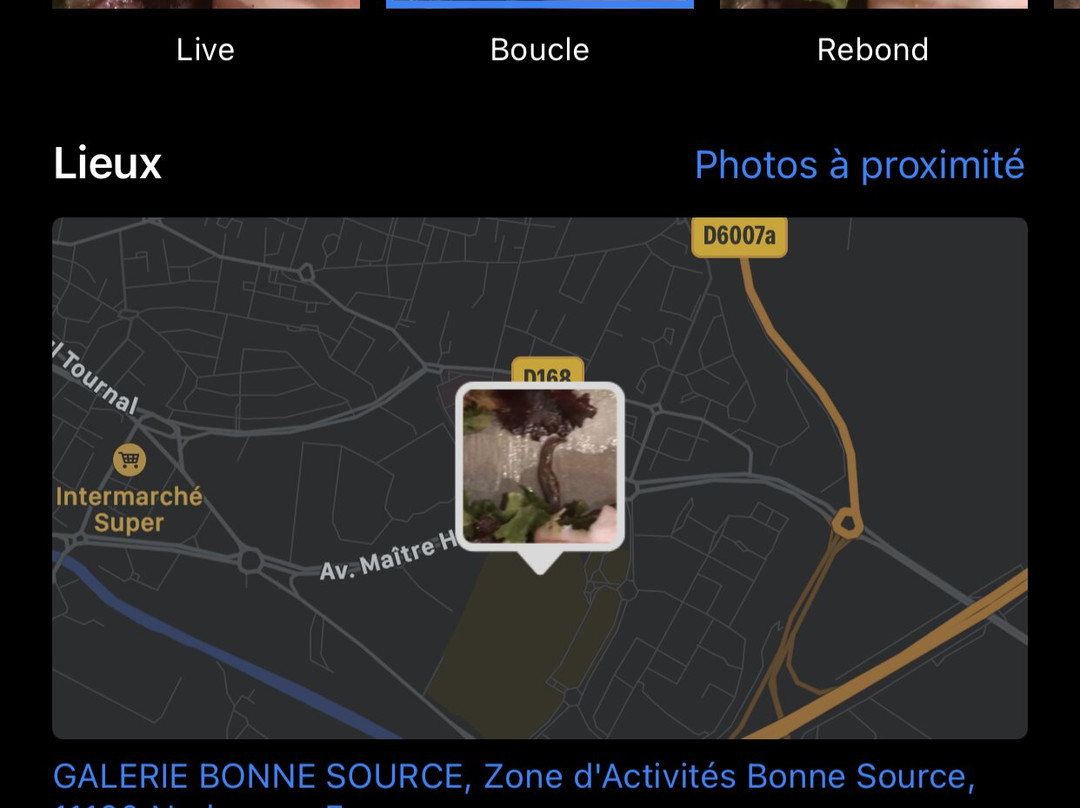Tap the Rebond preview thumbnail strip

pos(873,4)
